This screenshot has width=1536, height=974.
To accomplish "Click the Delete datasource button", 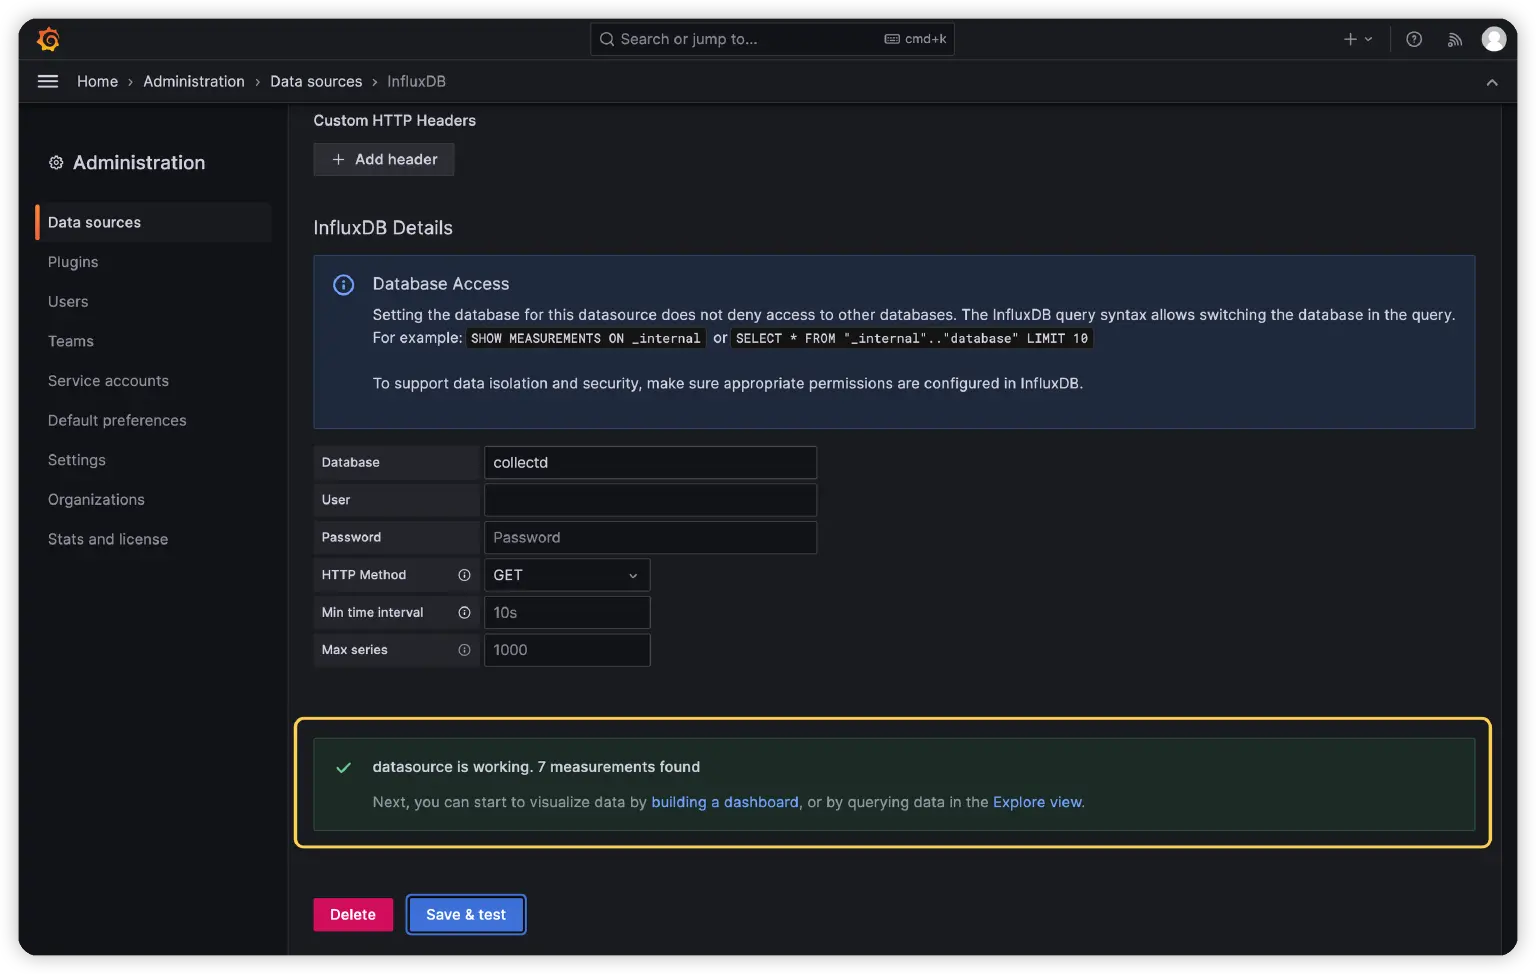I will [352, 914].
